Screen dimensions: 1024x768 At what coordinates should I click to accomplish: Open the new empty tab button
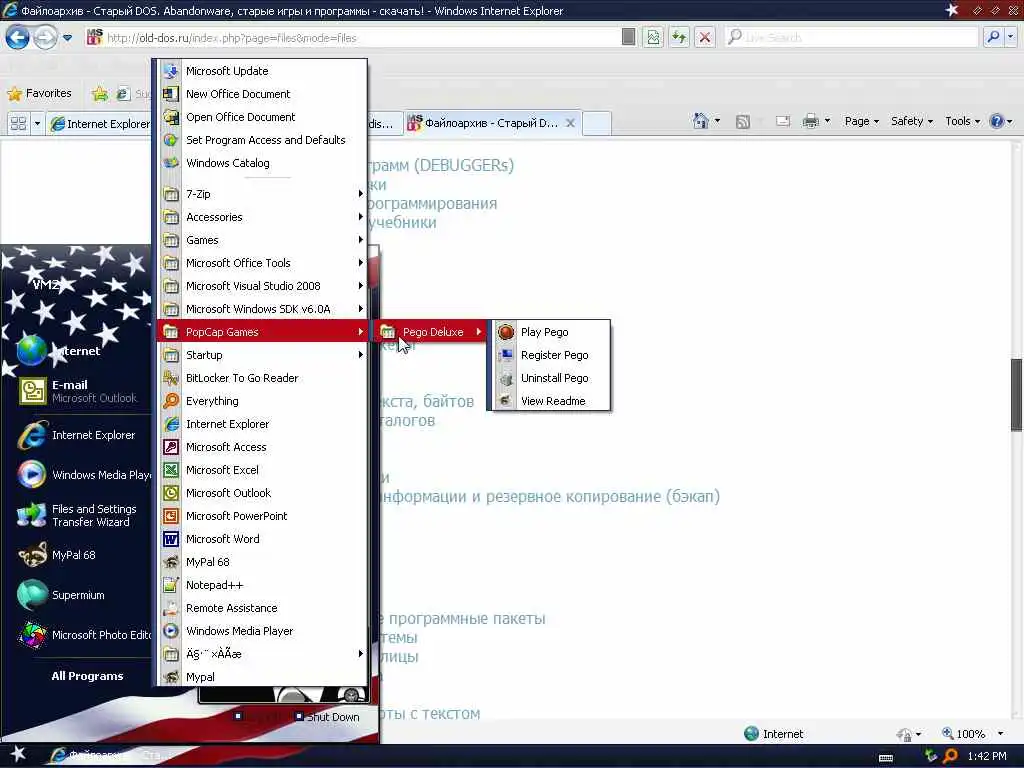(x=597, y=123)
